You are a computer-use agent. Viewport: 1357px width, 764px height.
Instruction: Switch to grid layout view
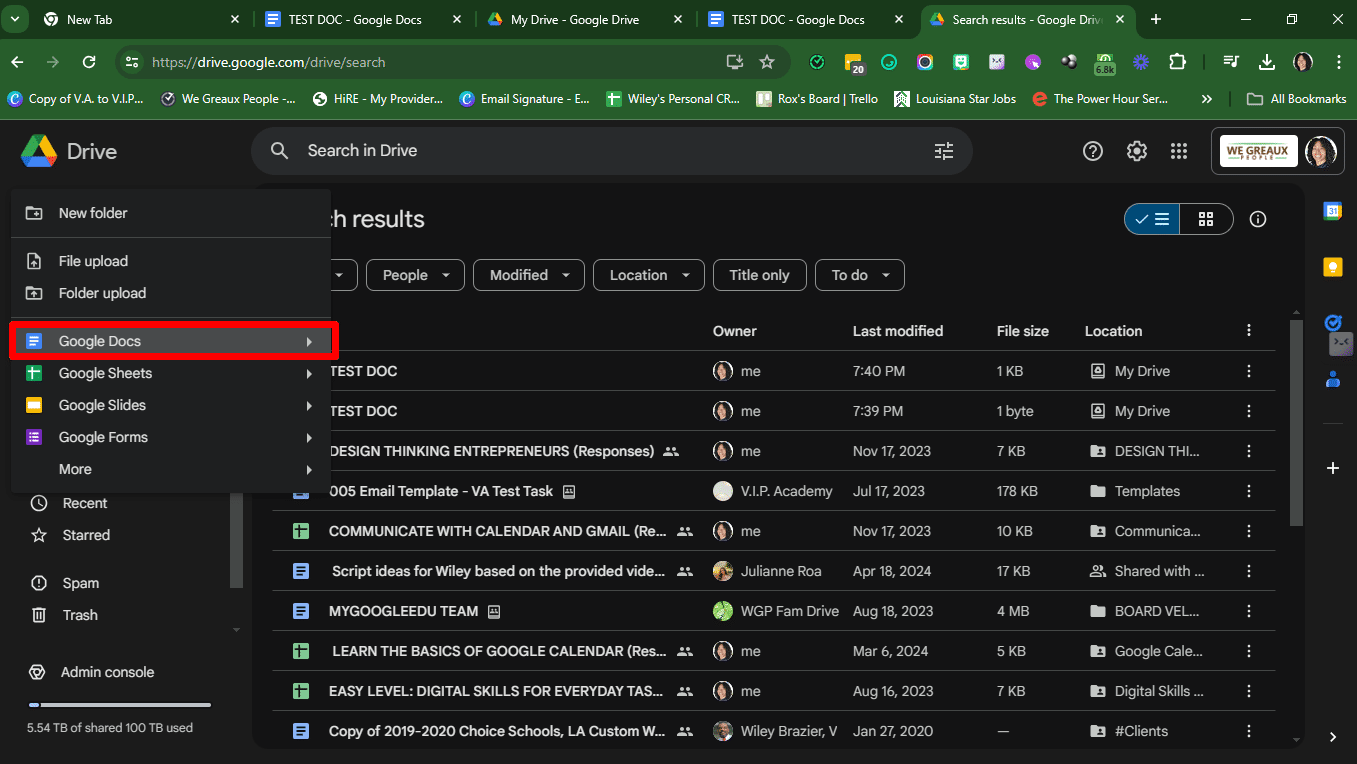[x=1206, y=219]
